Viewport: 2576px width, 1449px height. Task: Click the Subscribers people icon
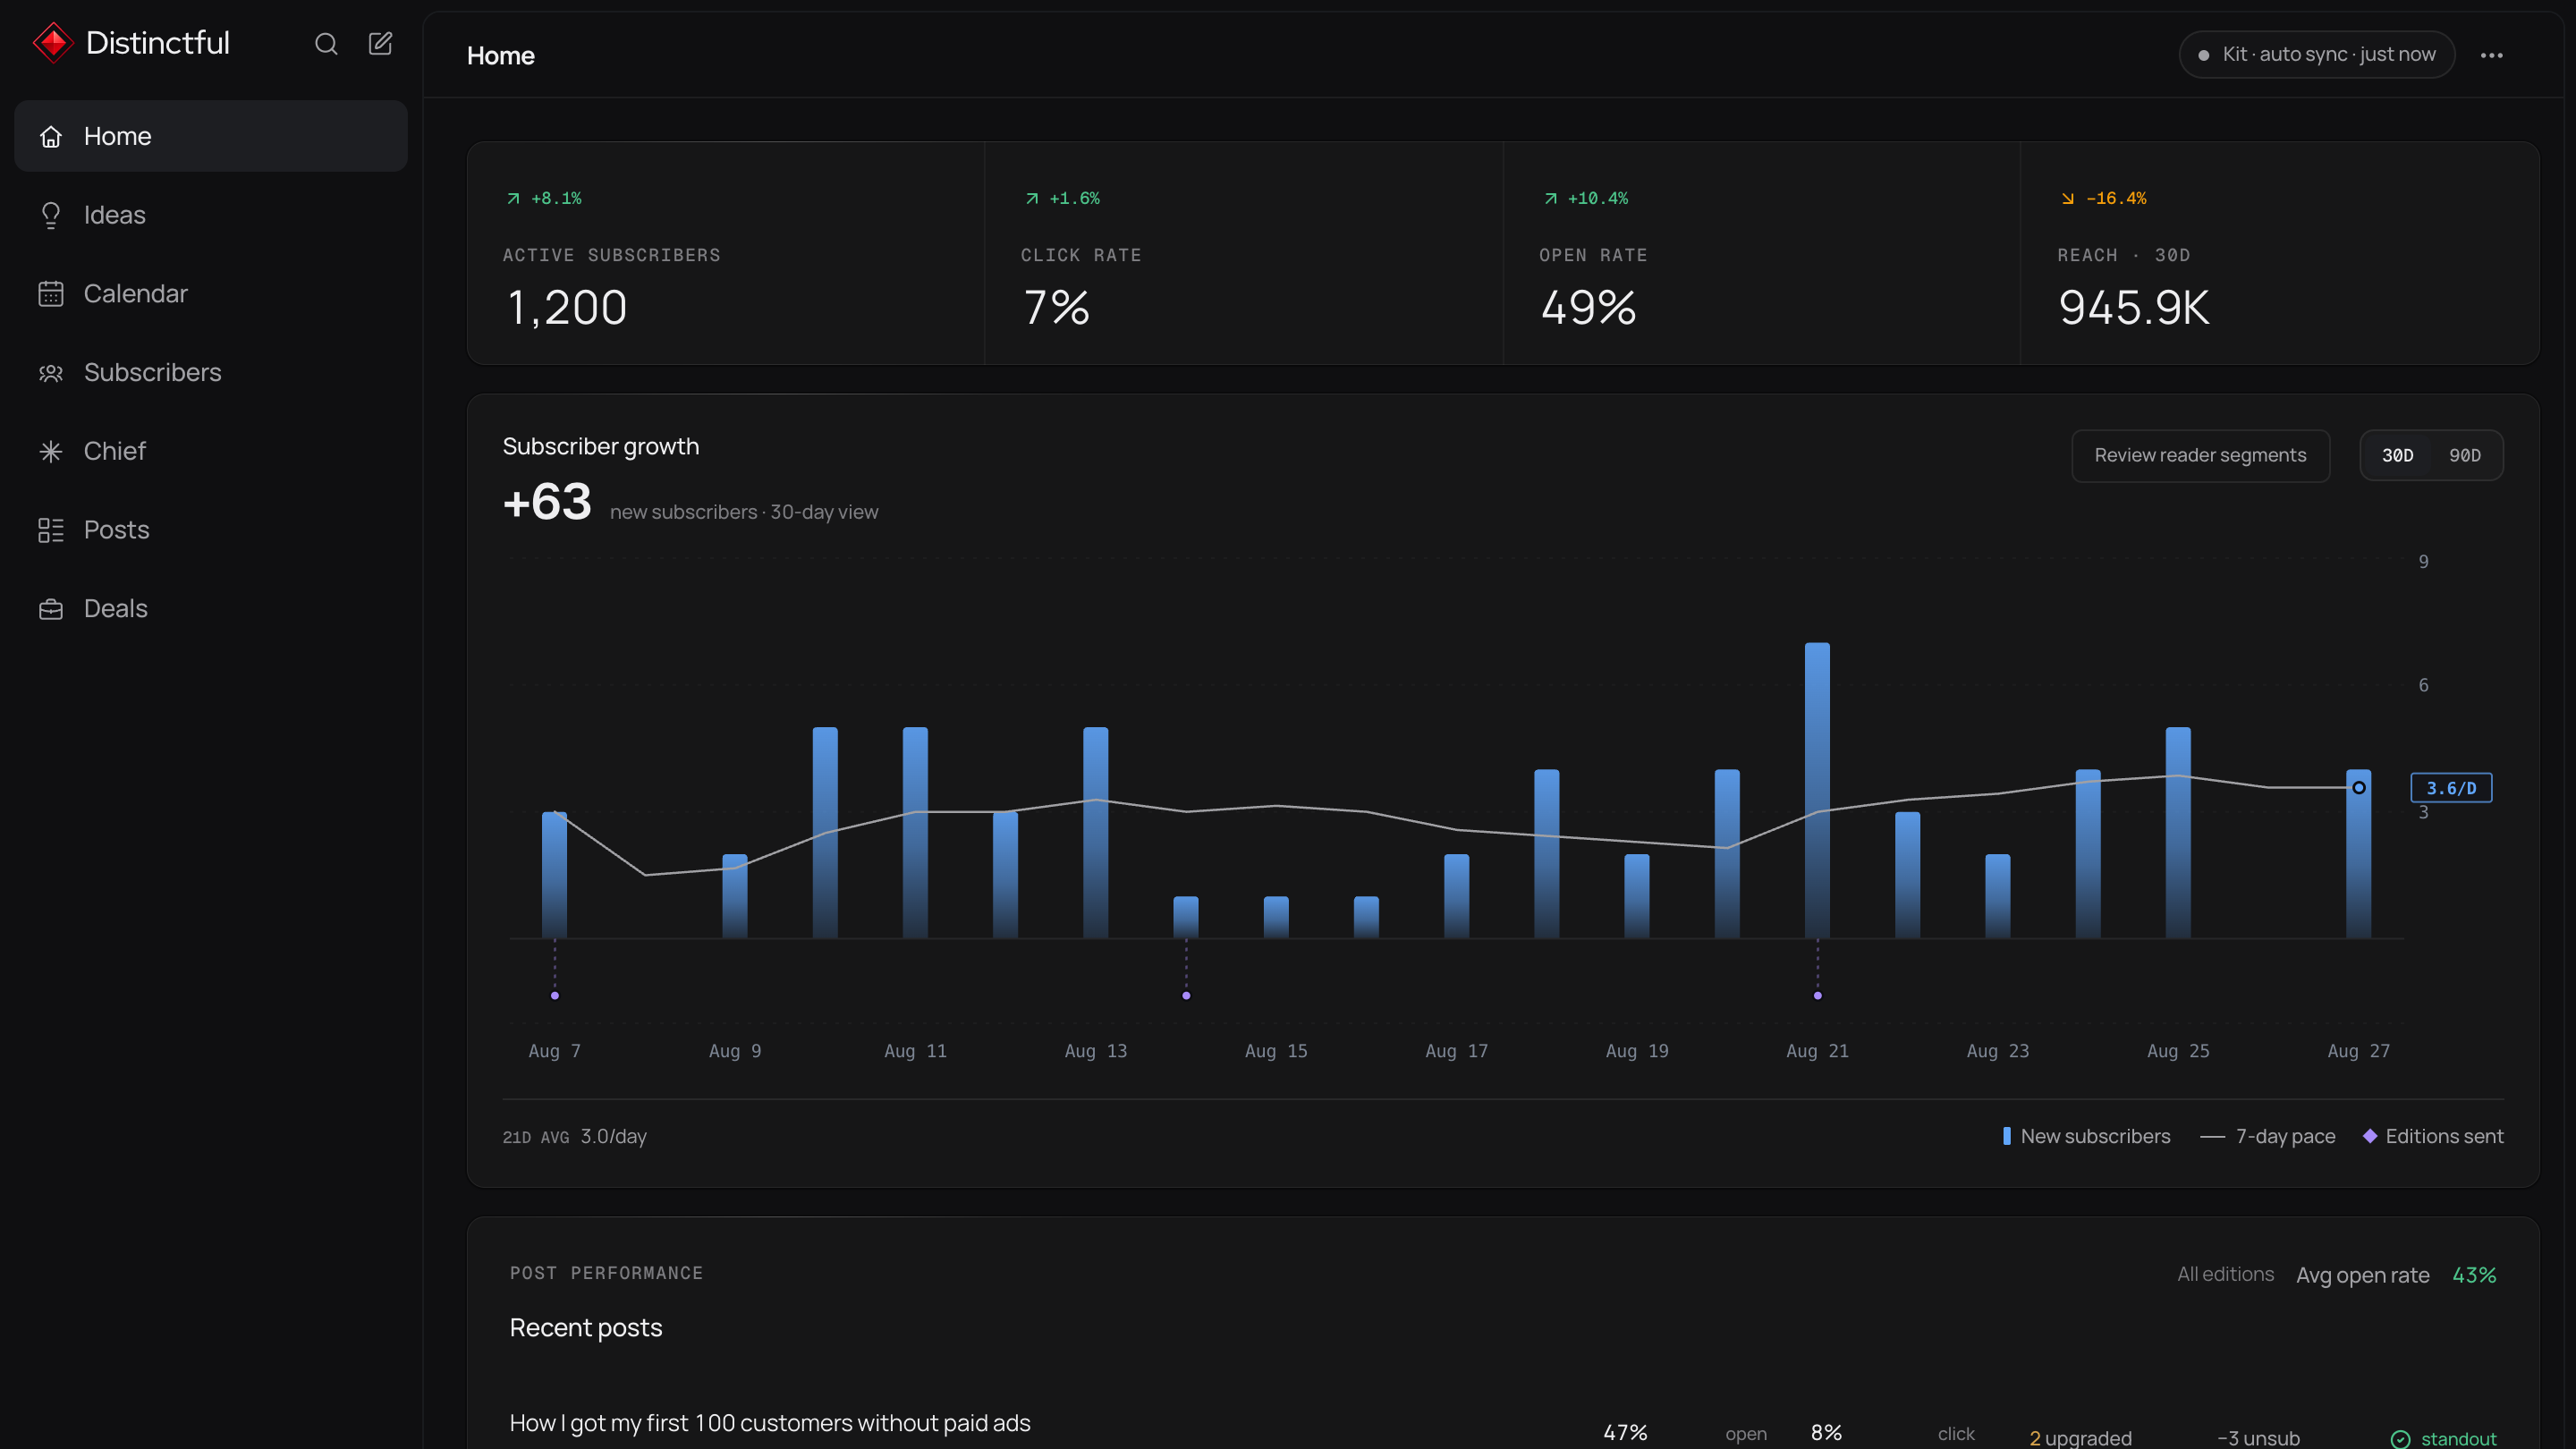click(x=51, y=373)
